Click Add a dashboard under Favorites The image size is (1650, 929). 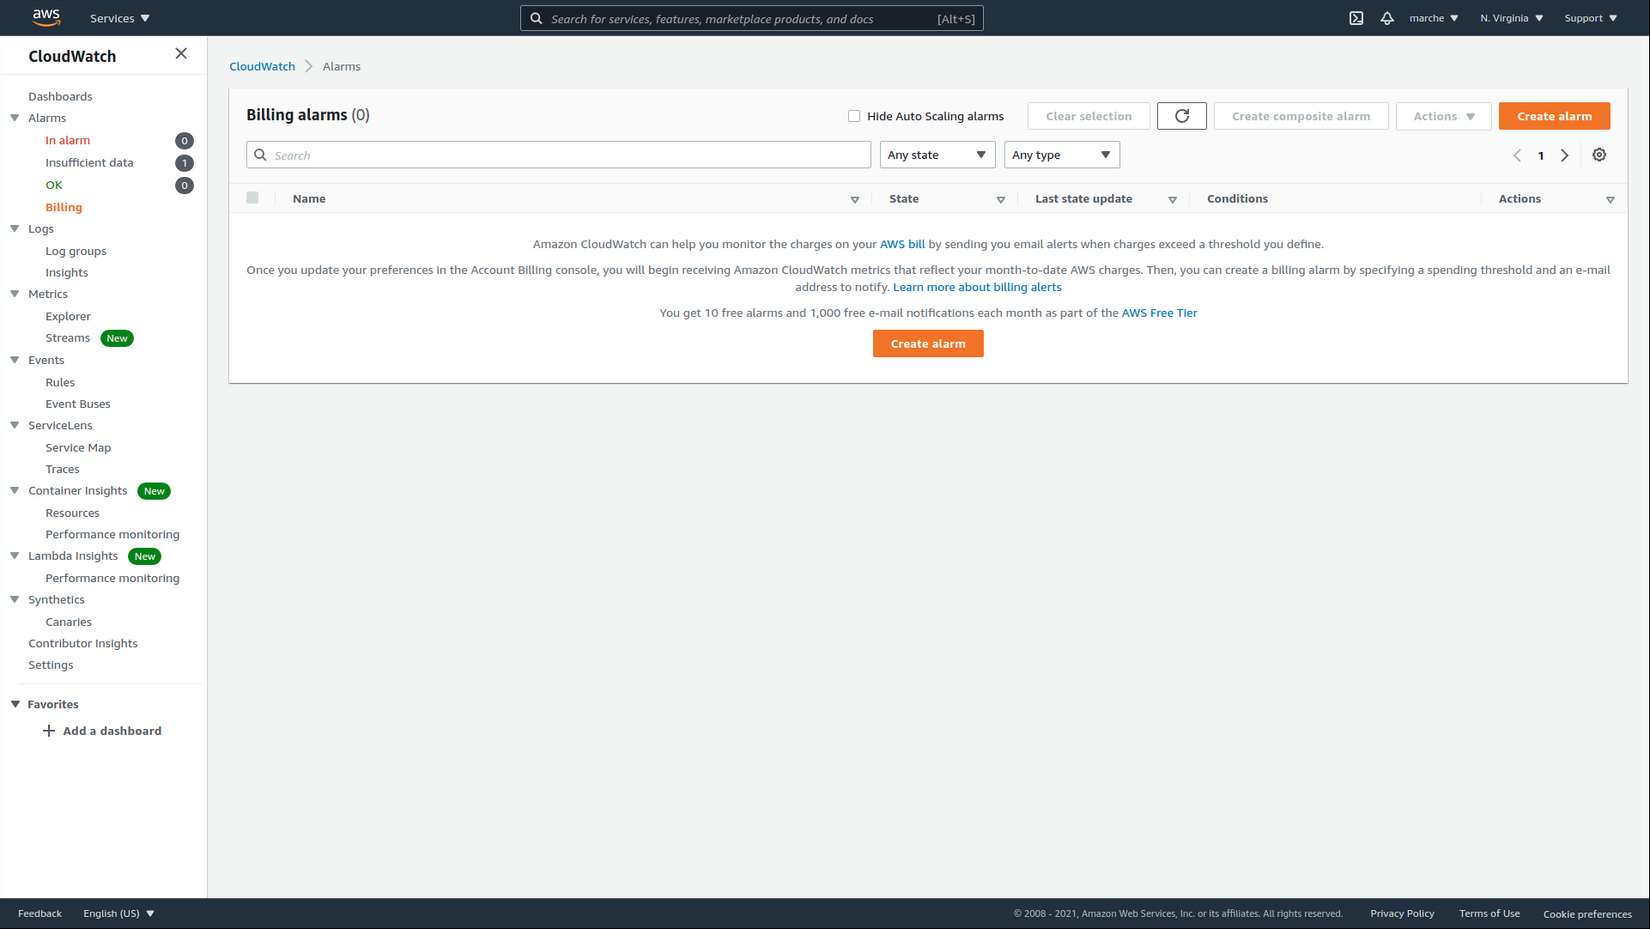pos(112,731)
